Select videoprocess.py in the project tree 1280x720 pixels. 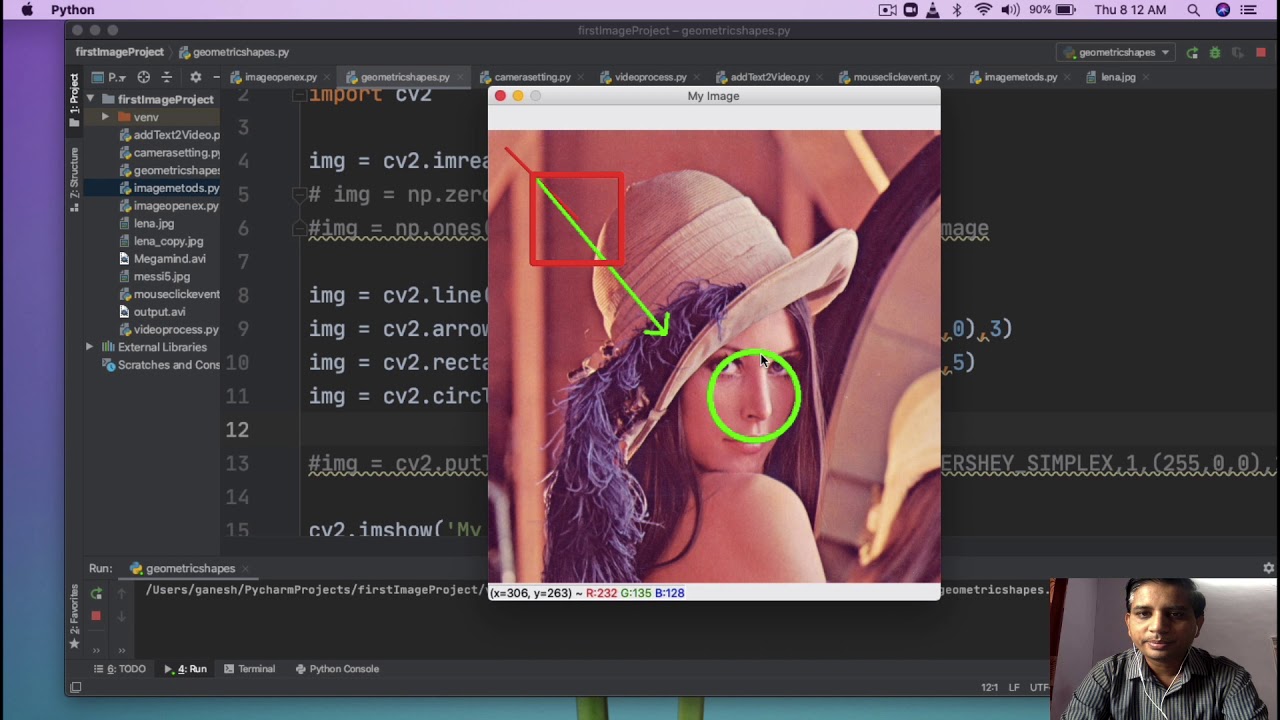[169, 329]
